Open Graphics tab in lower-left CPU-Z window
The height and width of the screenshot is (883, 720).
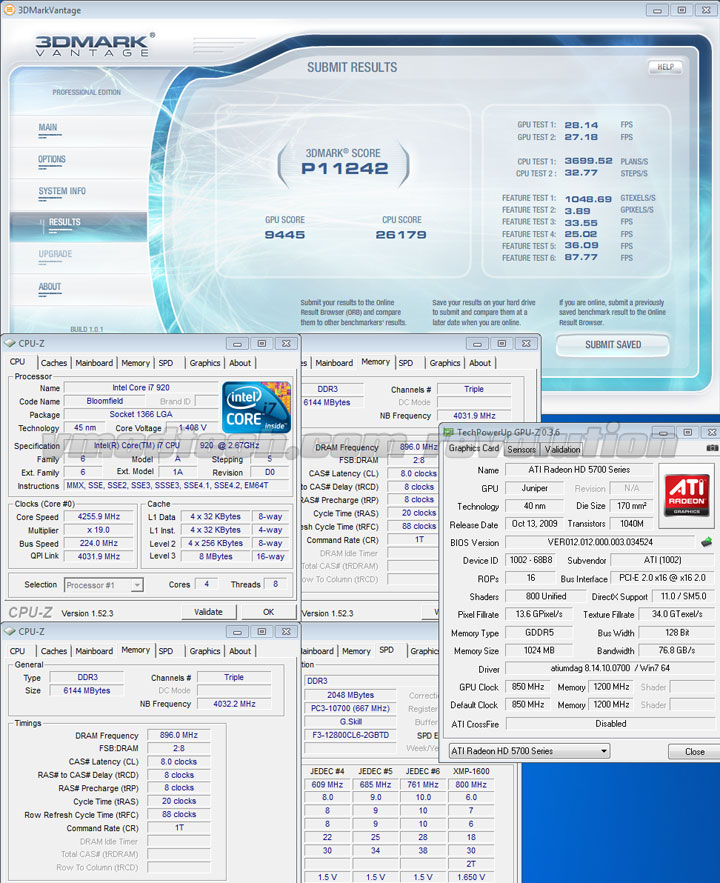[205, 651]
